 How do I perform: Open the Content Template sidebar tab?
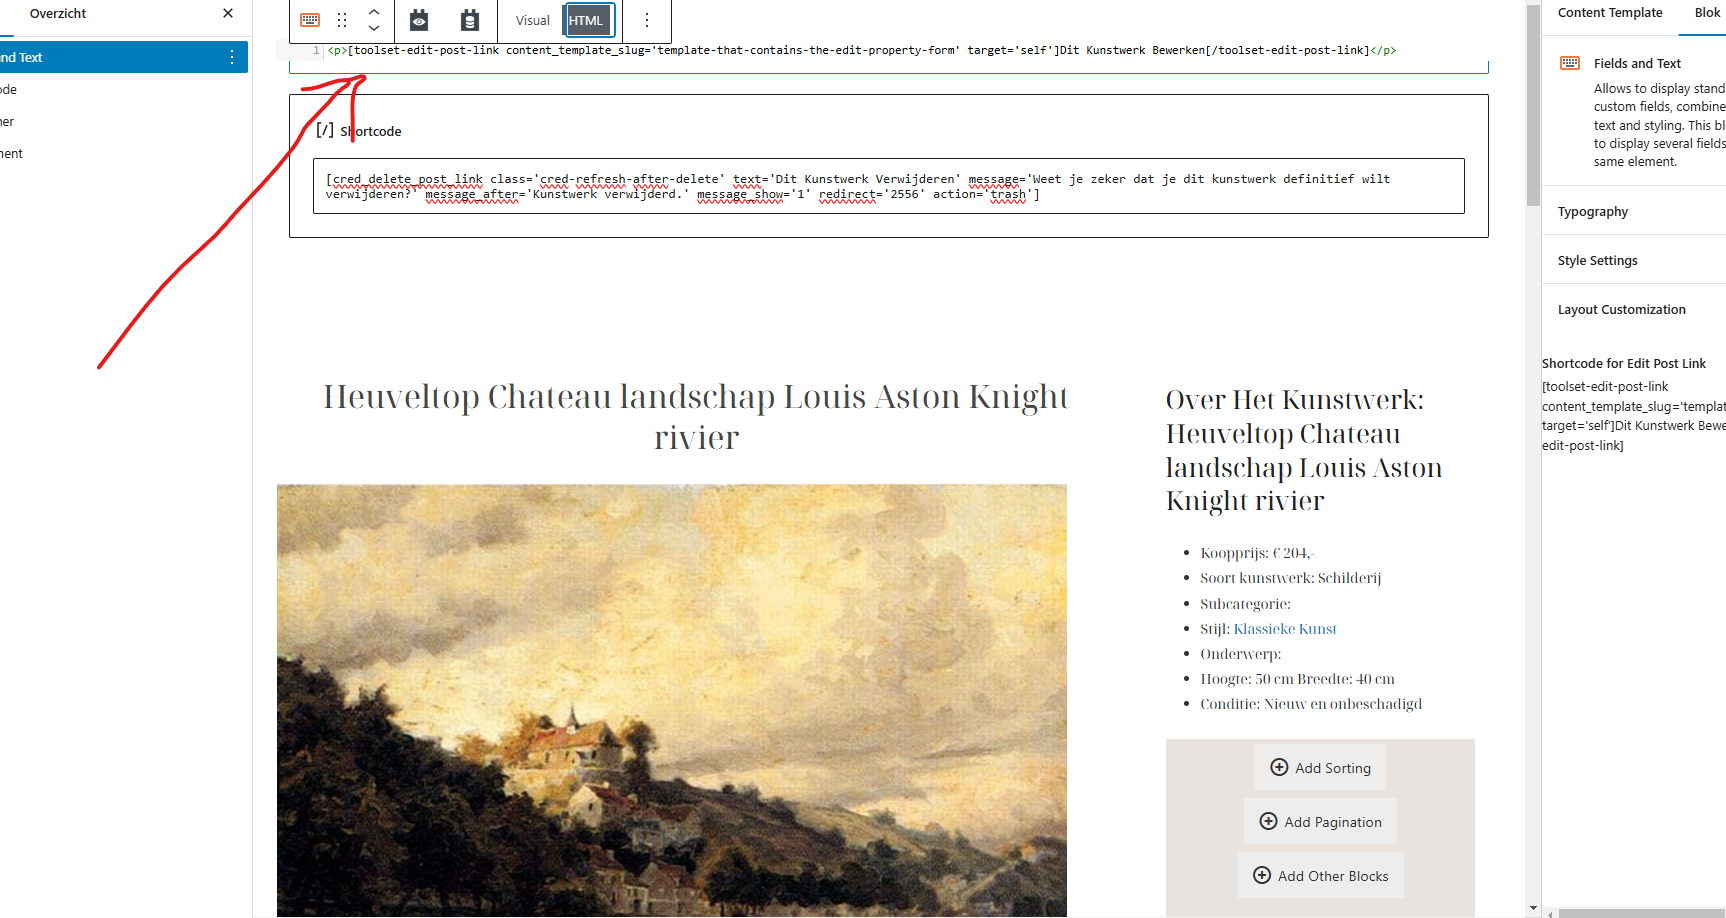1610,13
